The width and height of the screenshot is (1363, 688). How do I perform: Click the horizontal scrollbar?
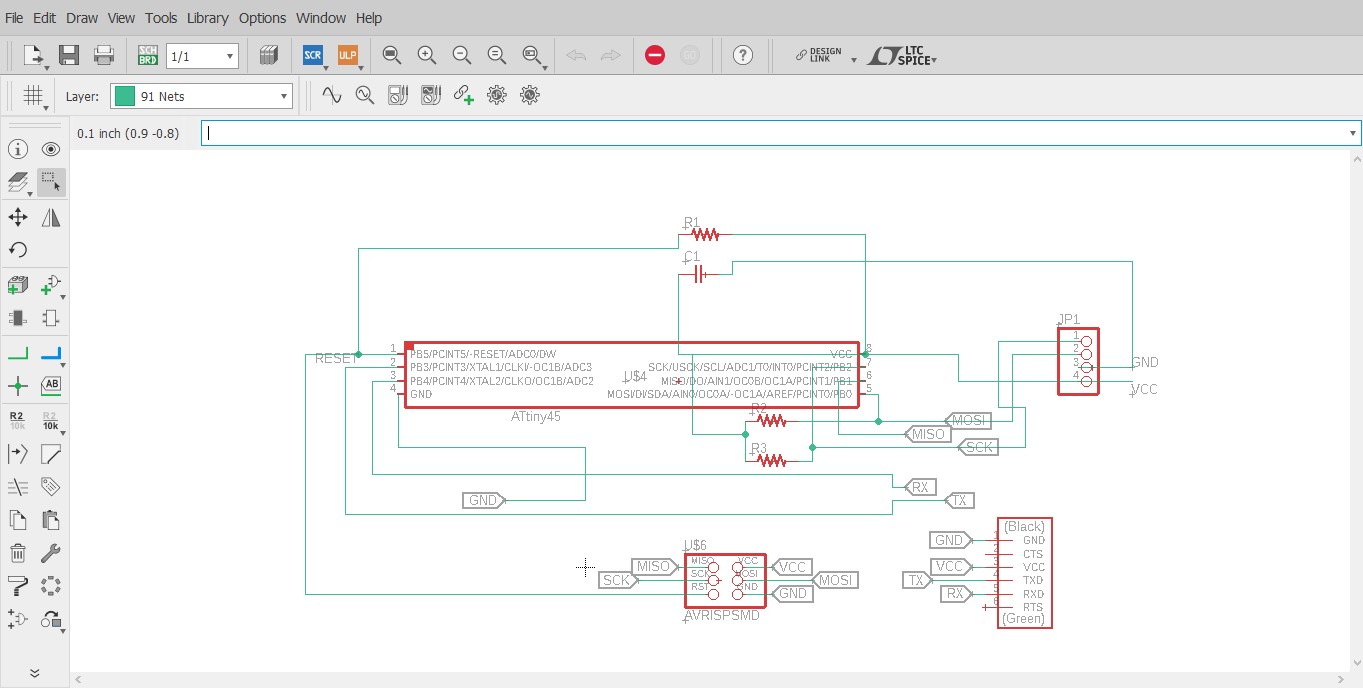[709, 679]
